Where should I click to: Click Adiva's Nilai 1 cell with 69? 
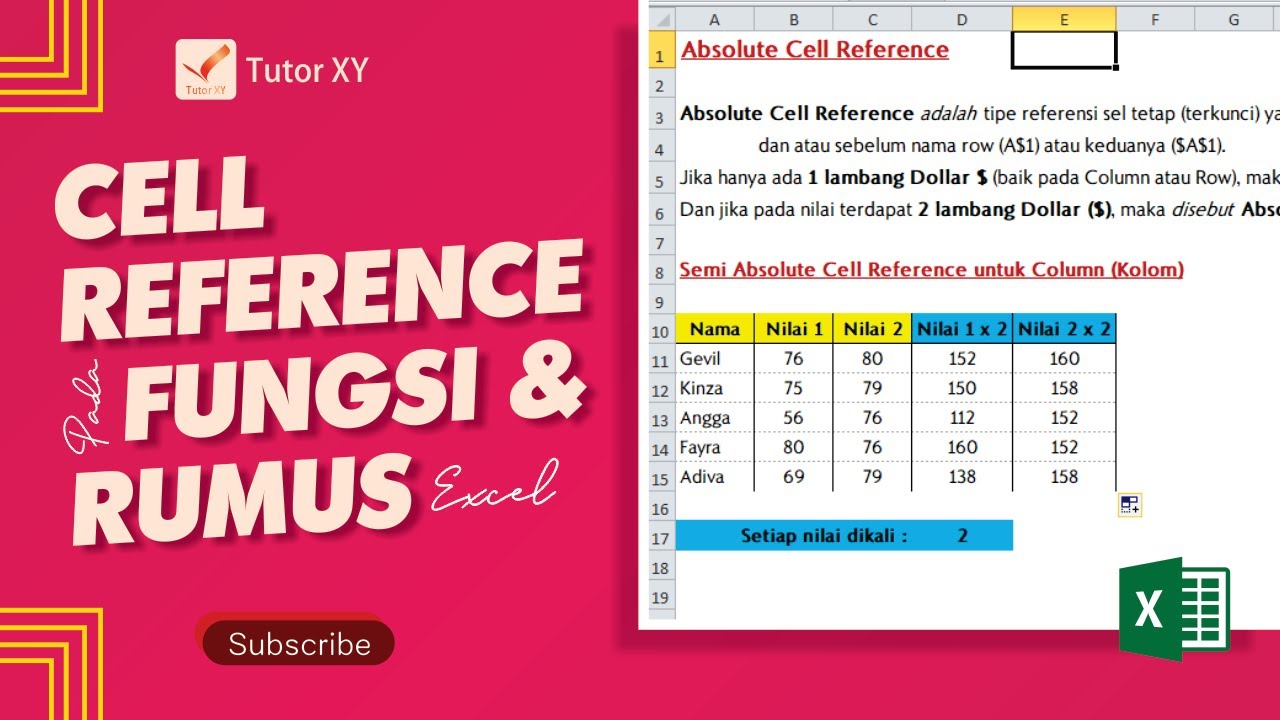[x=793, y=477]
